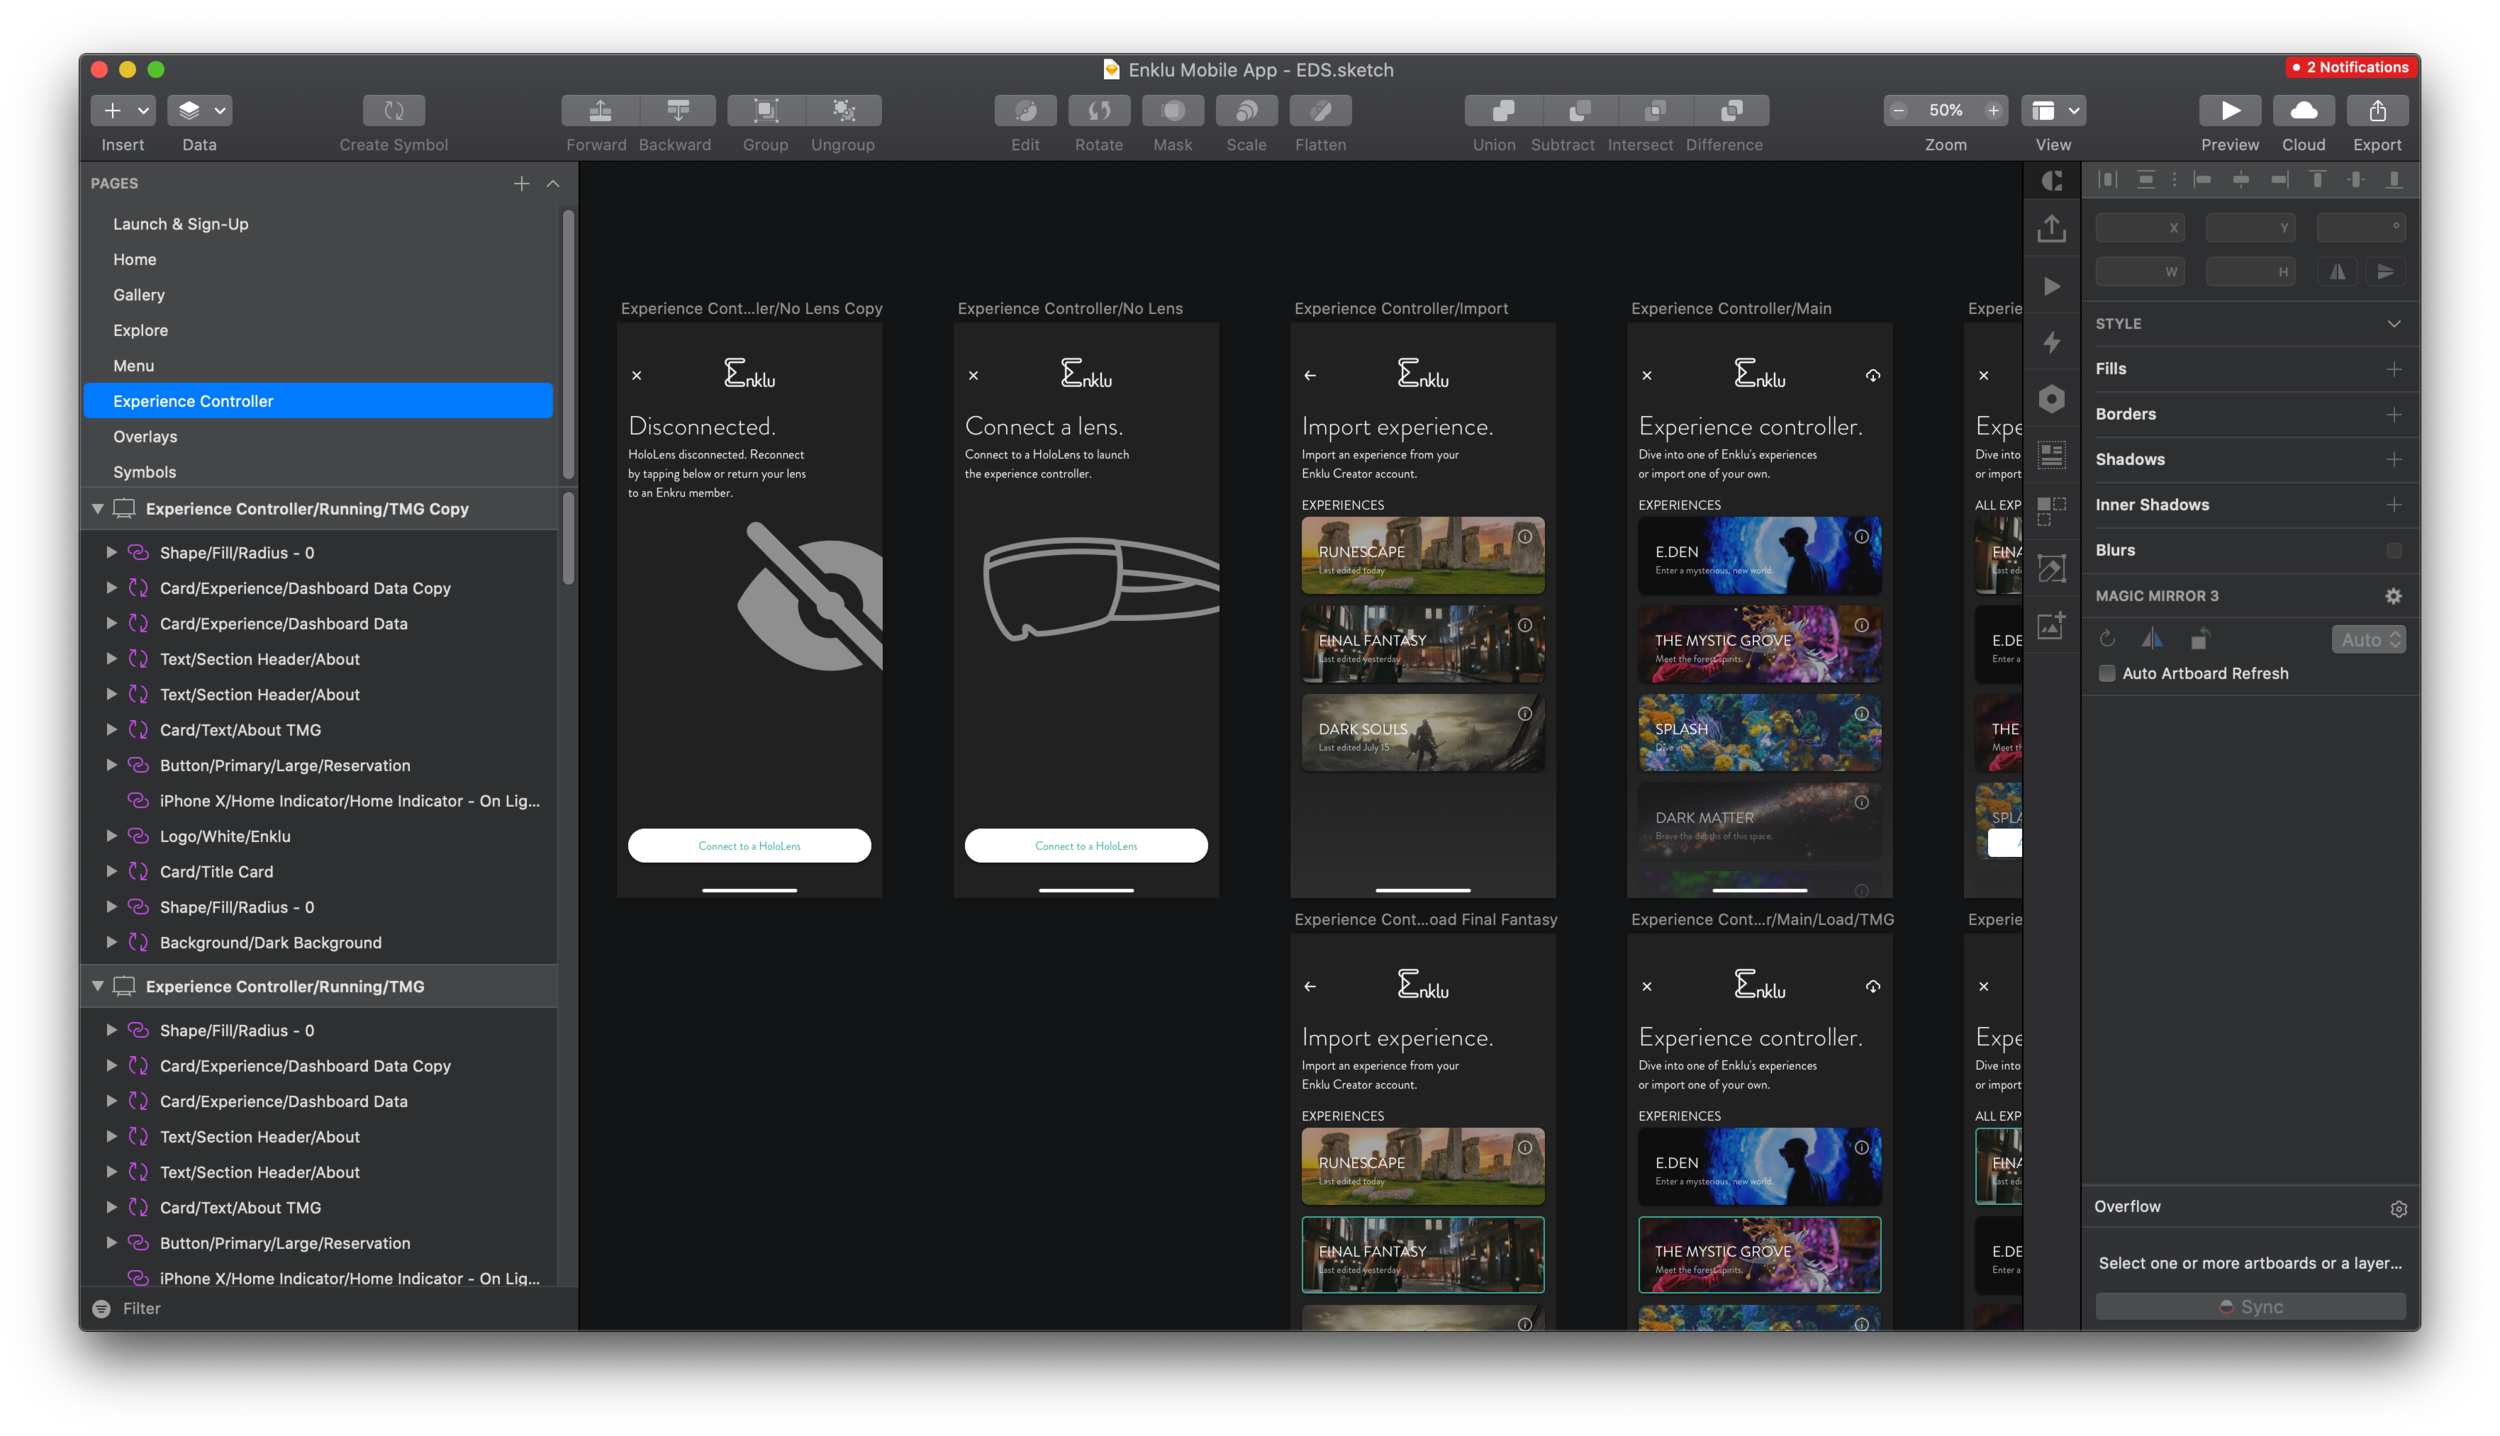Viewport: 2500px width, 1436px height.
Task: Click the Export toolbar icon
Action: tap(2378, 110)
